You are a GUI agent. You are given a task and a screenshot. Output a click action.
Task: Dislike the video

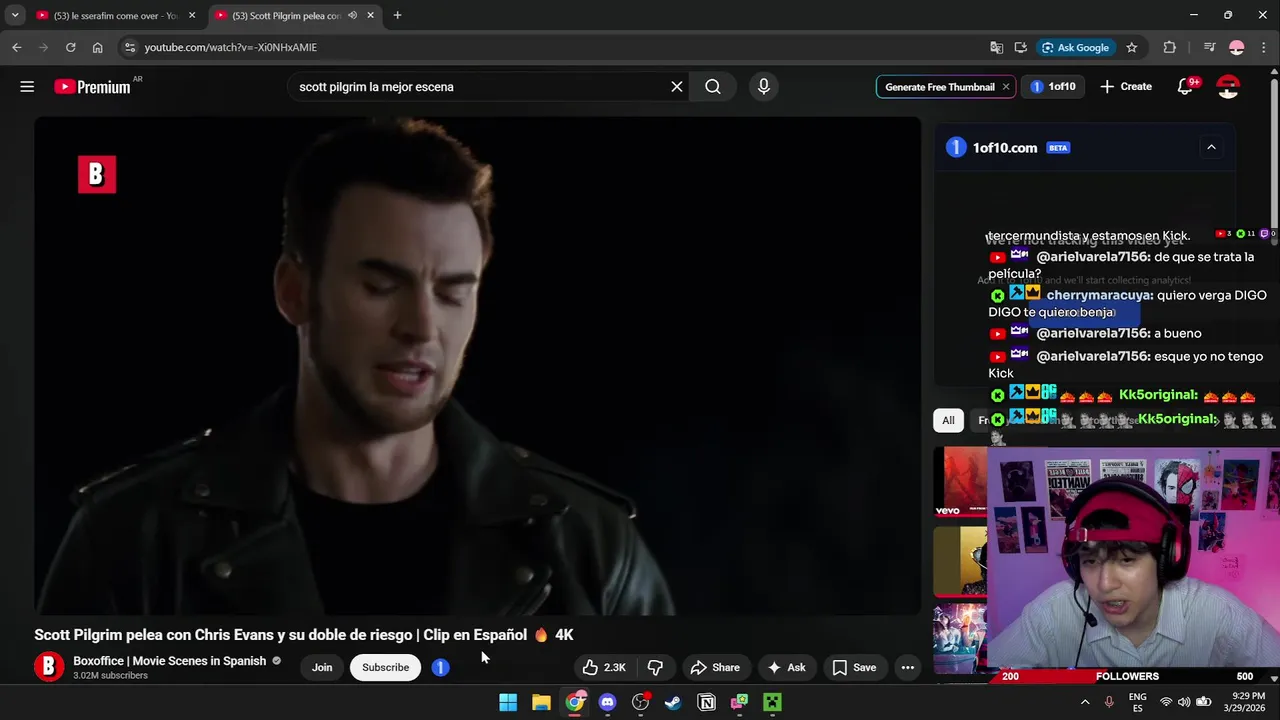pyautogui.click(x=656, y=667)
